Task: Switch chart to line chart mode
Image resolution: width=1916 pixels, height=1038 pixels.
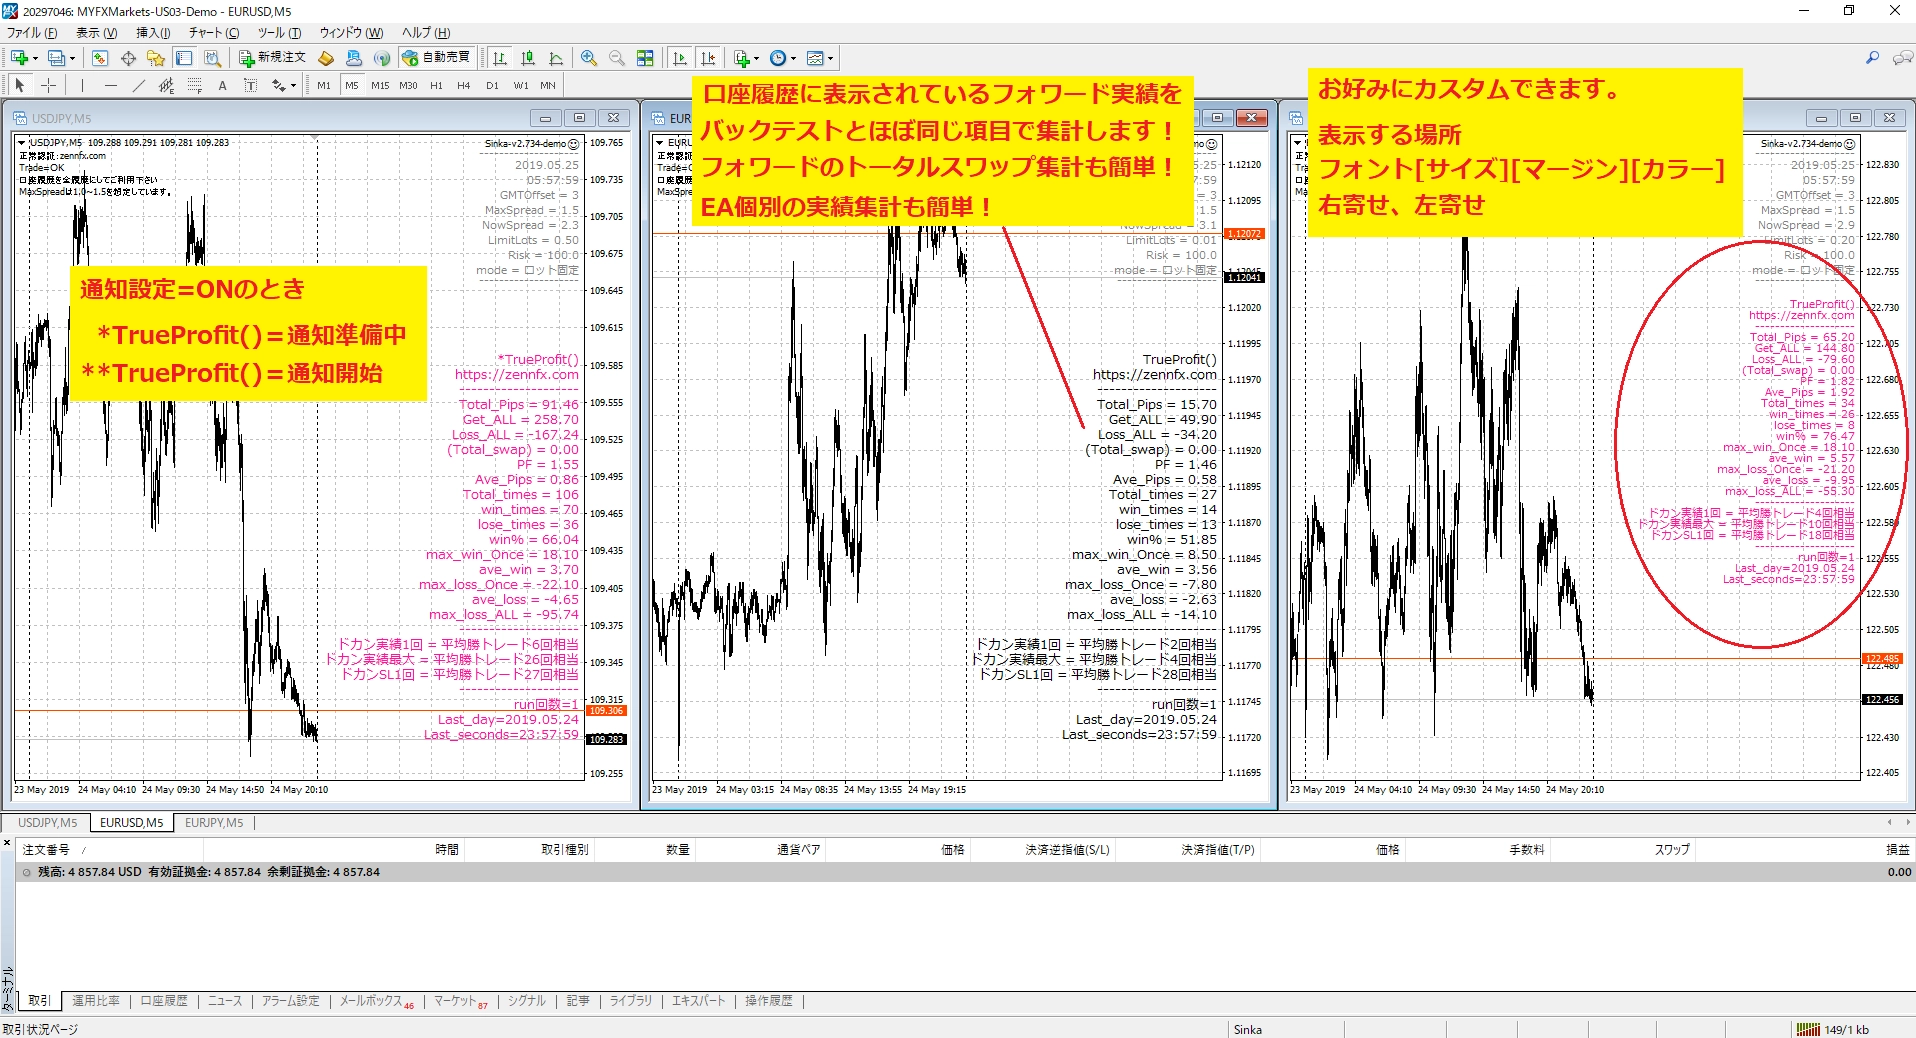Action: (556, 58)
